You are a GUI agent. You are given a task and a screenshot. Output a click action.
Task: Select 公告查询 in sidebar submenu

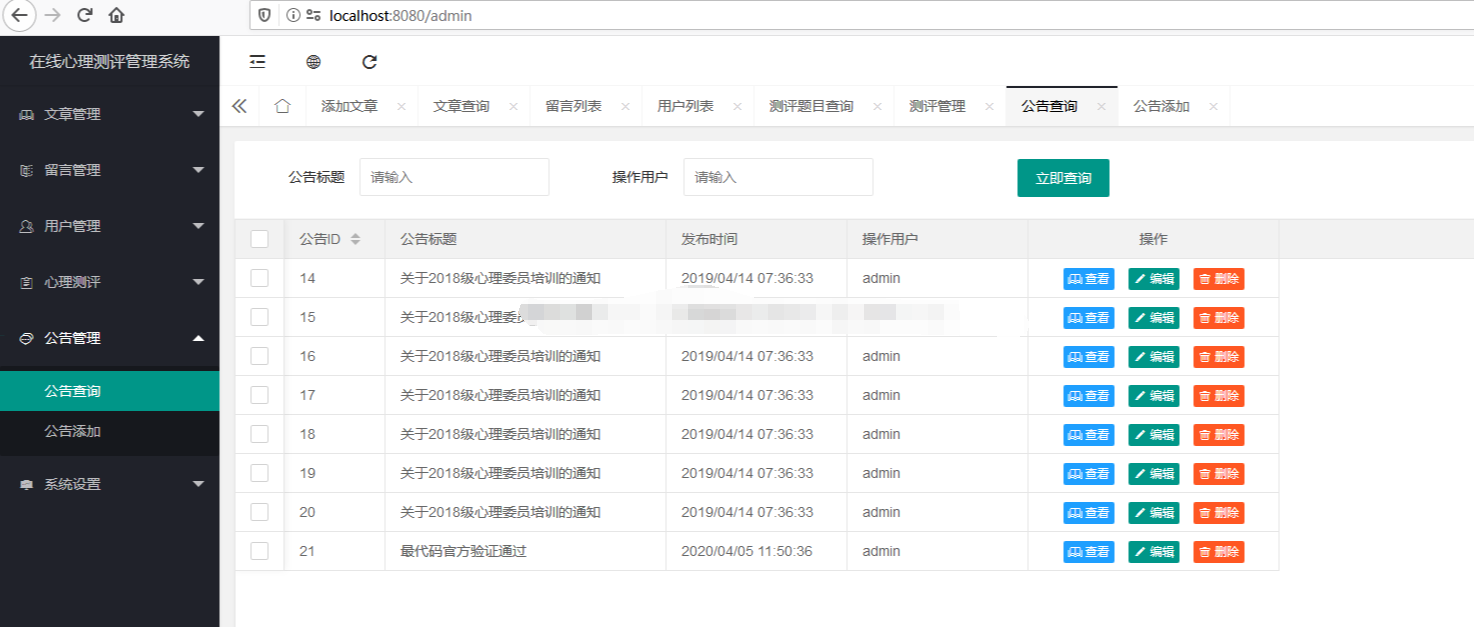[x=110, y=391]
